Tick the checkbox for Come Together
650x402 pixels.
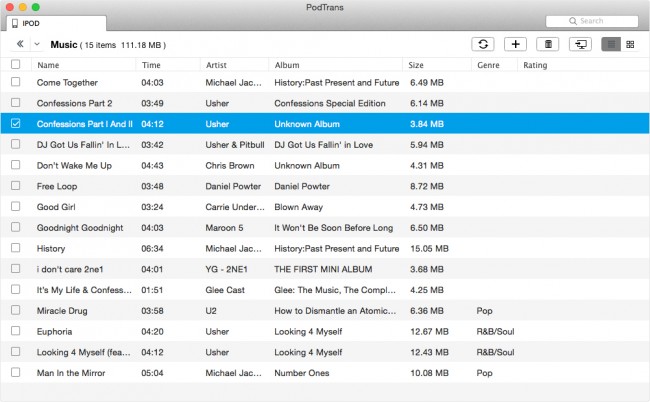(x=15, y=82)
